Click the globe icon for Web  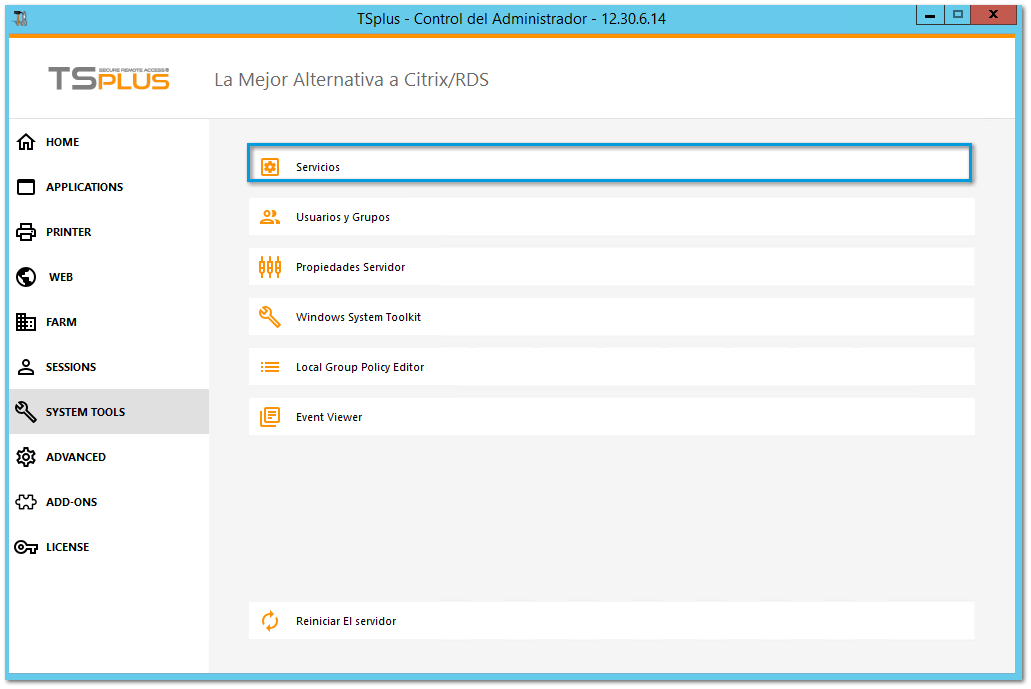26,277
